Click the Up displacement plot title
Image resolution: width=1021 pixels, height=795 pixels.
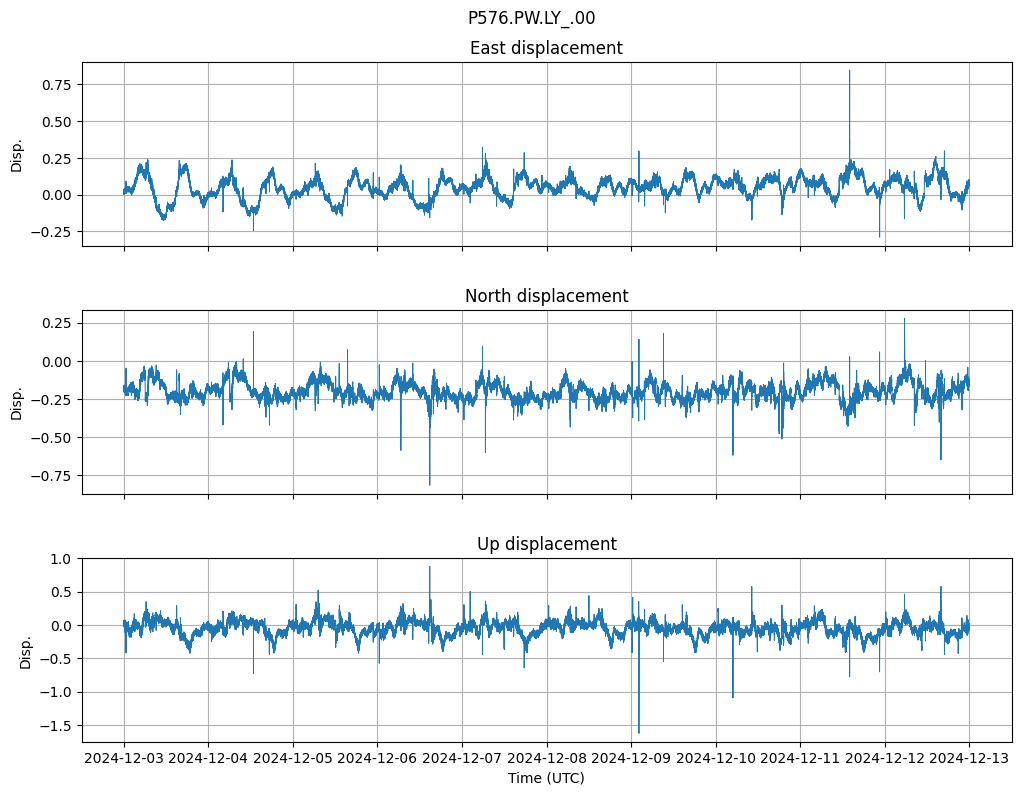pyautogui.click(x=546, y=544)
